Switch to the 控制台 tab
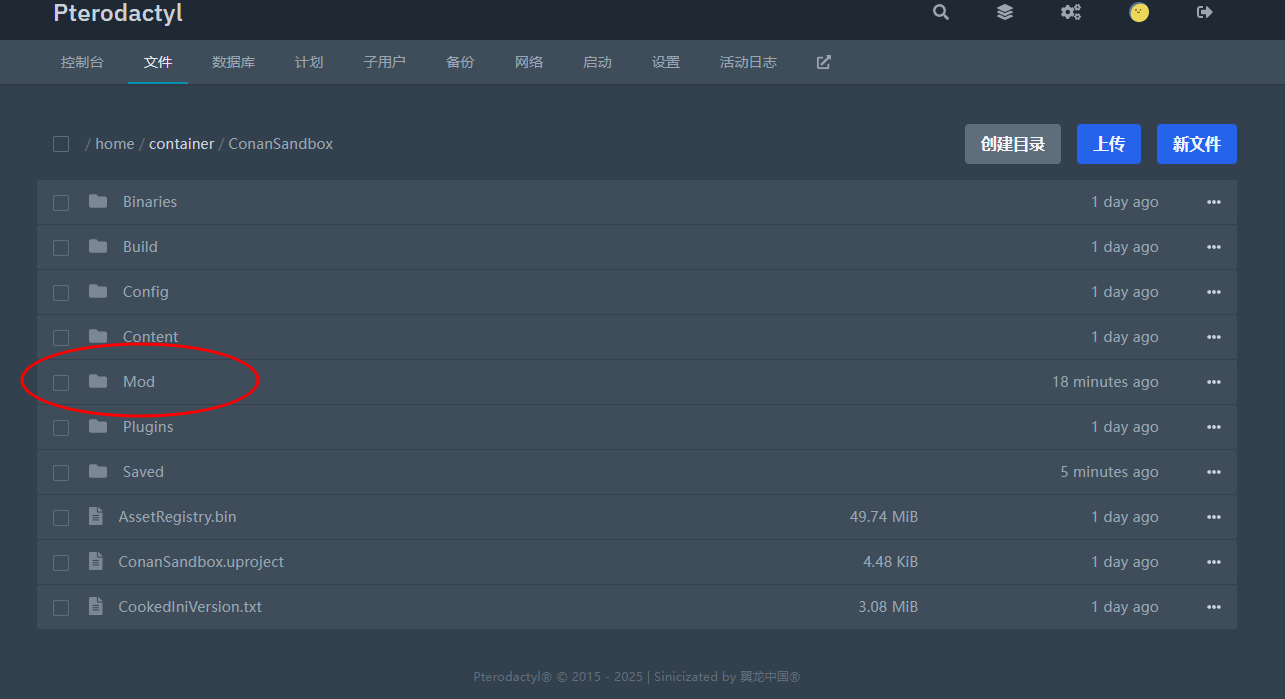 click(x=82, y=62)
